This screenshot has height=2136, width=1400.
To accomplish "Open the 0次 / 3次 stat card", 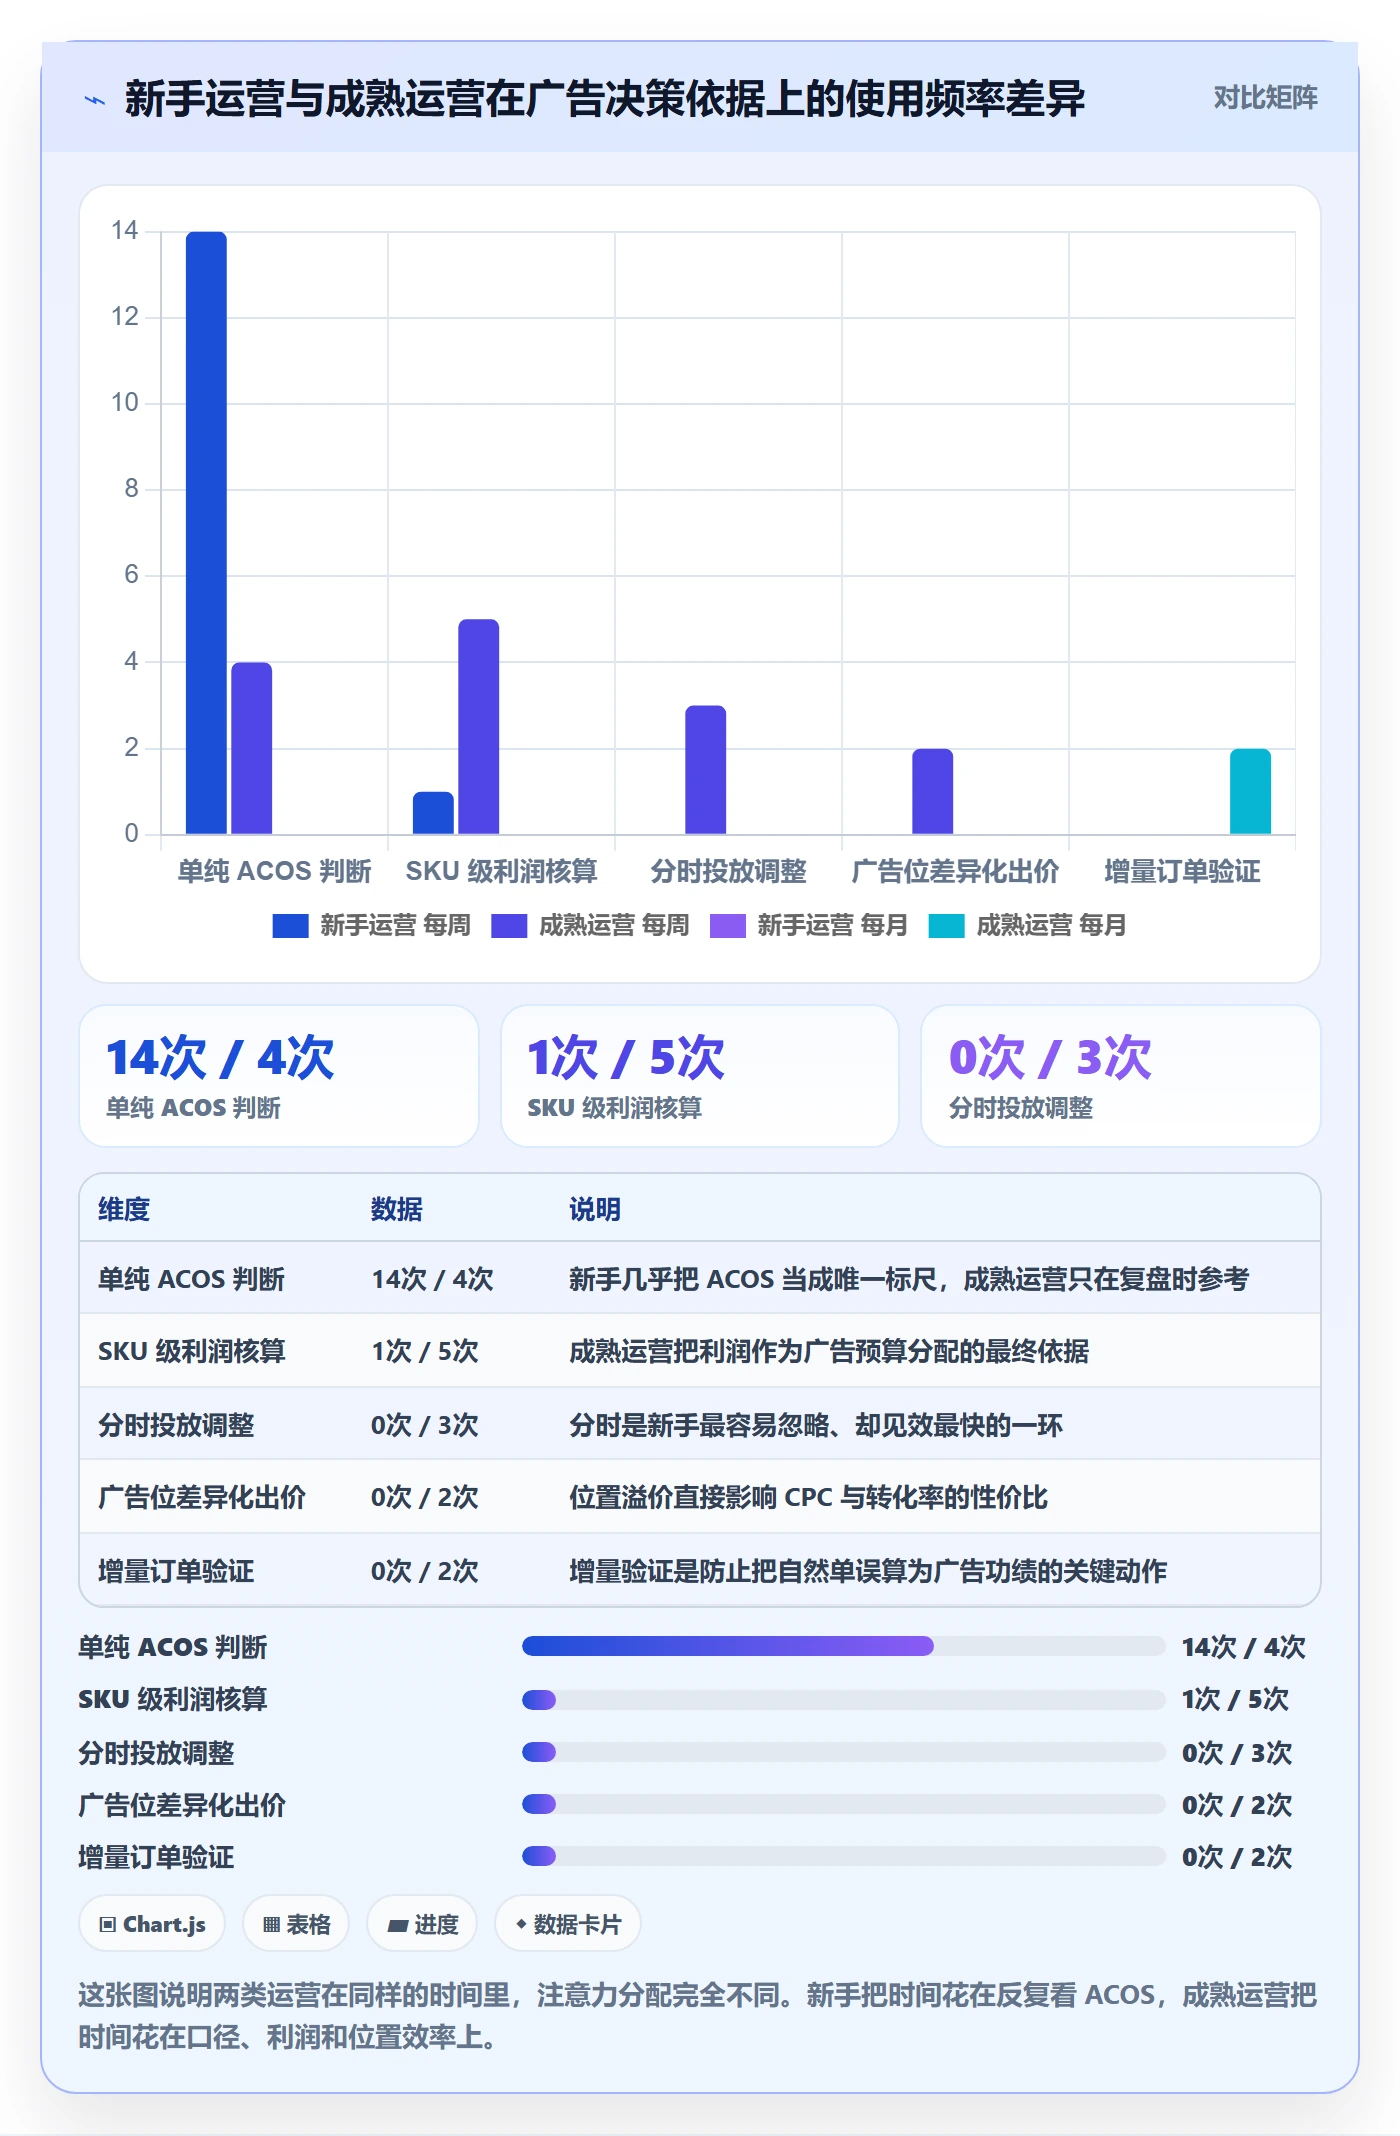I will tap(1121, 1076).
